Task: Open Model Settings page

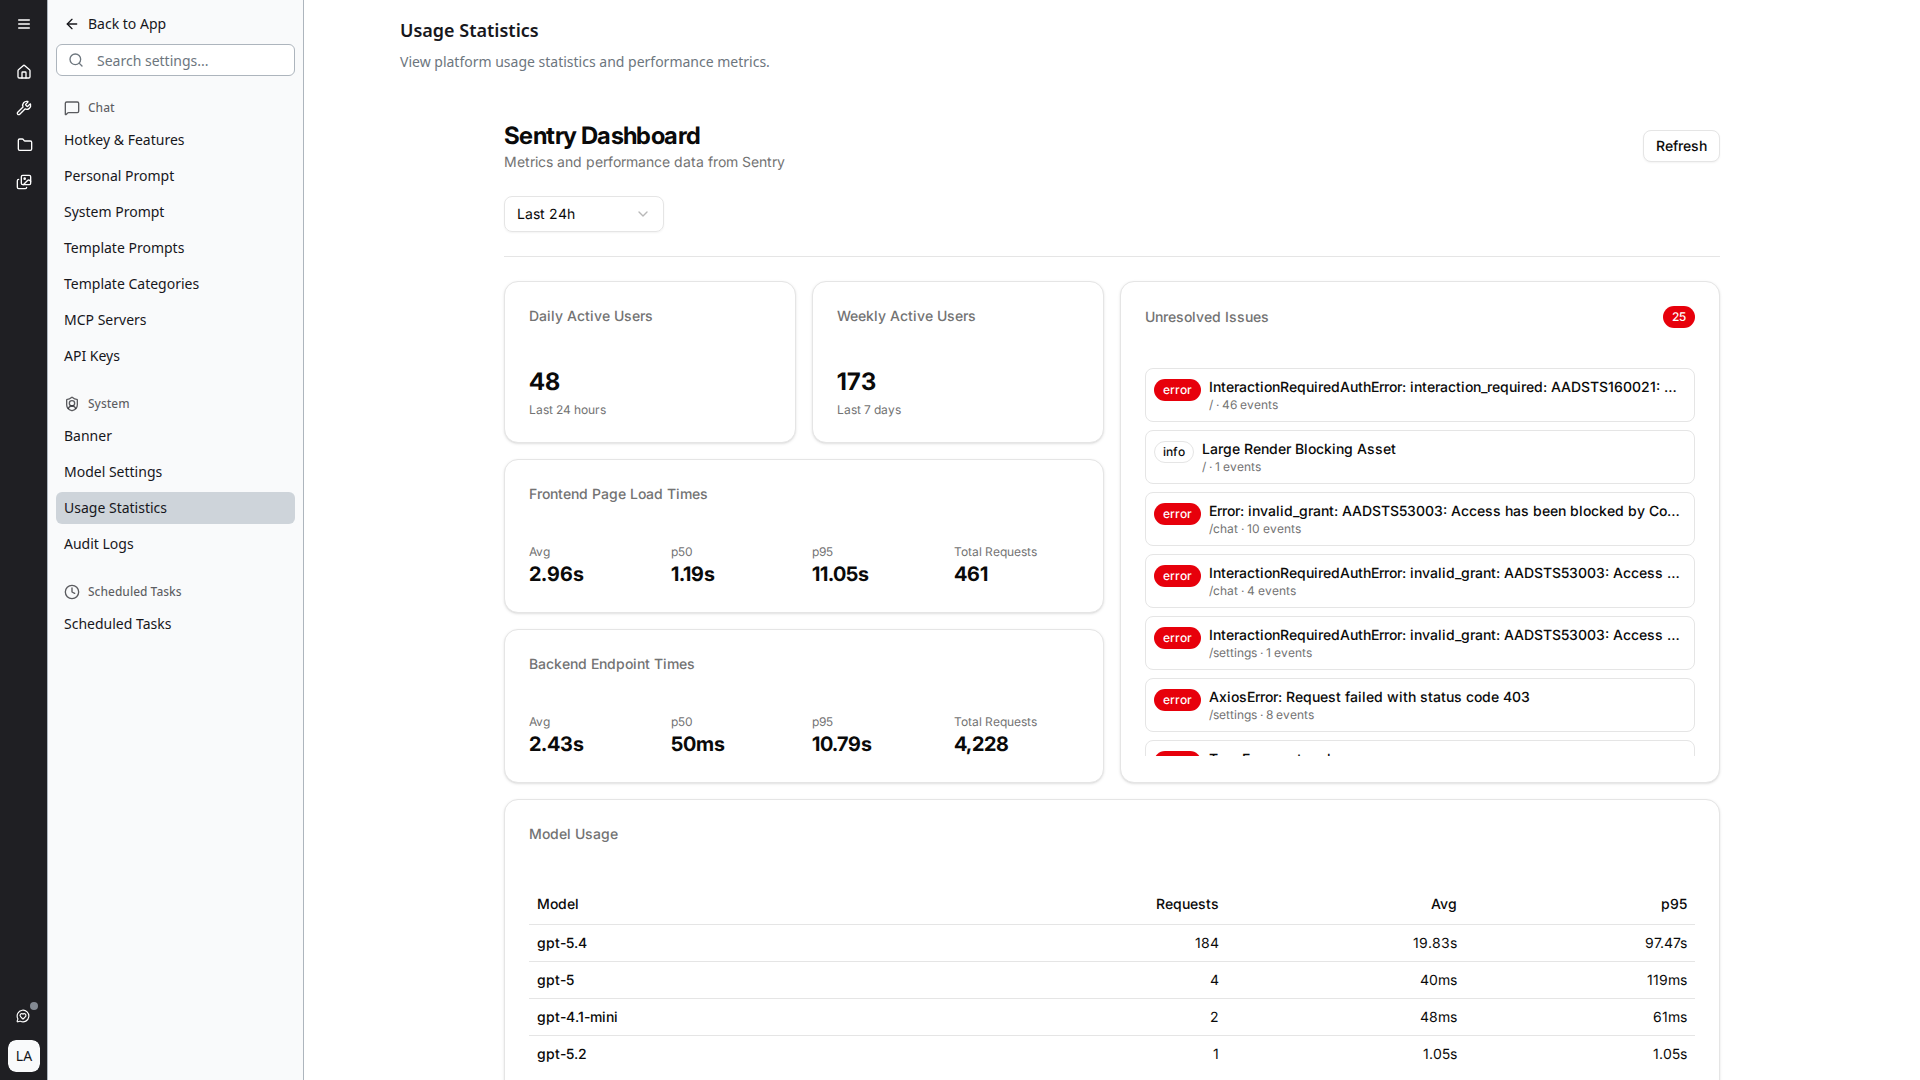Action: point(175,472)
